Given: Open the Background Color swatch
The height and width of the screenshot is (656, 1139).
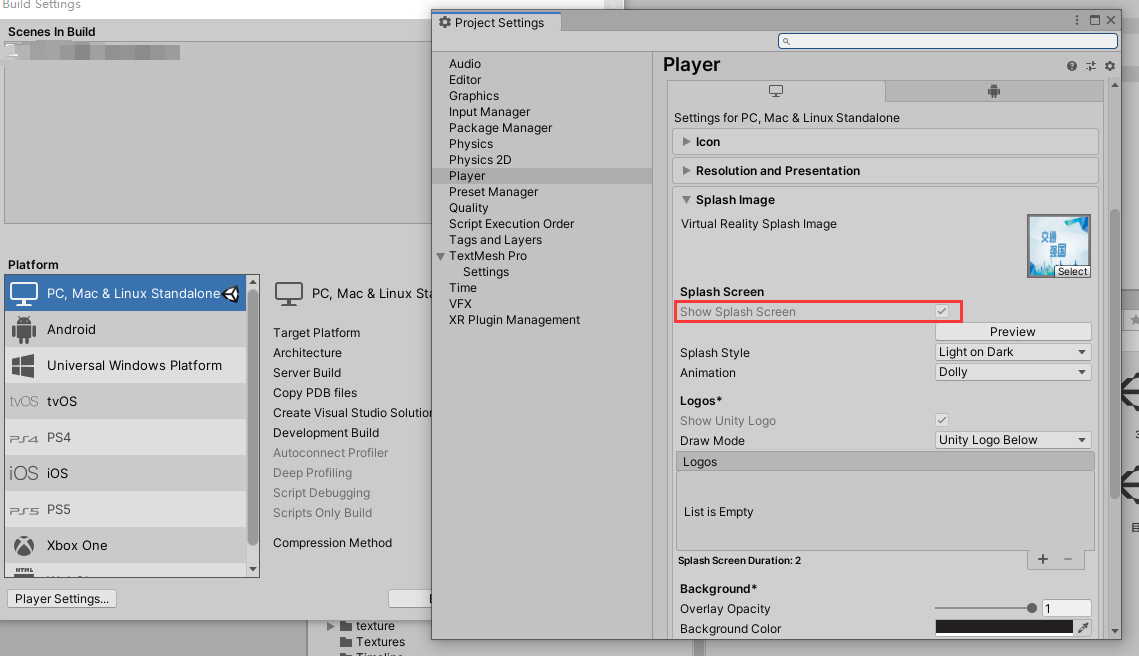Looking at the screenshot, I should point(1004,628).
